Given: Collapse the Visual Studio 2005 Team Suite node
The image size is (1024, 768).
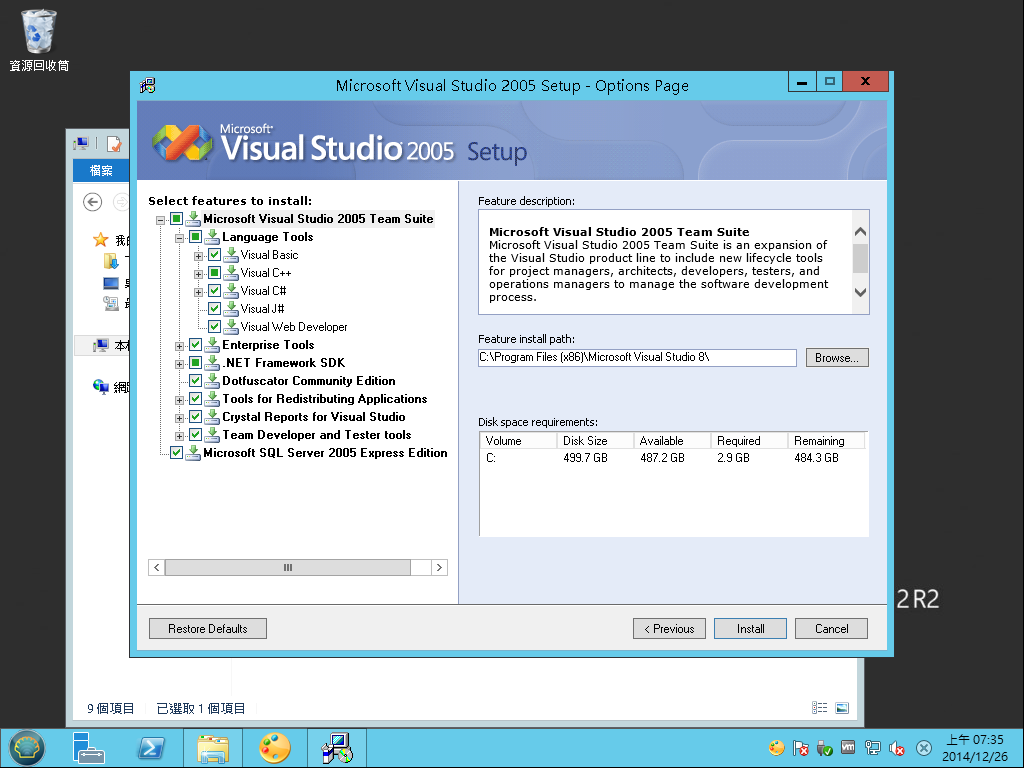Looking at the screenshot, I should 160,220.
